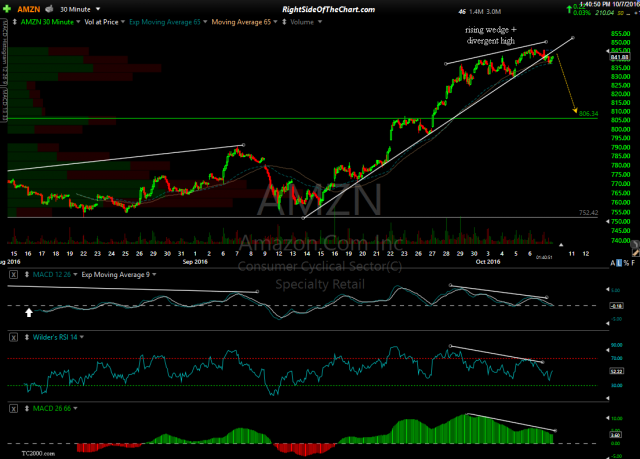This screenshot has height=459, width=640.
Task: Click the green plus add-indicator icon
Action: click(x=7, y=9)
